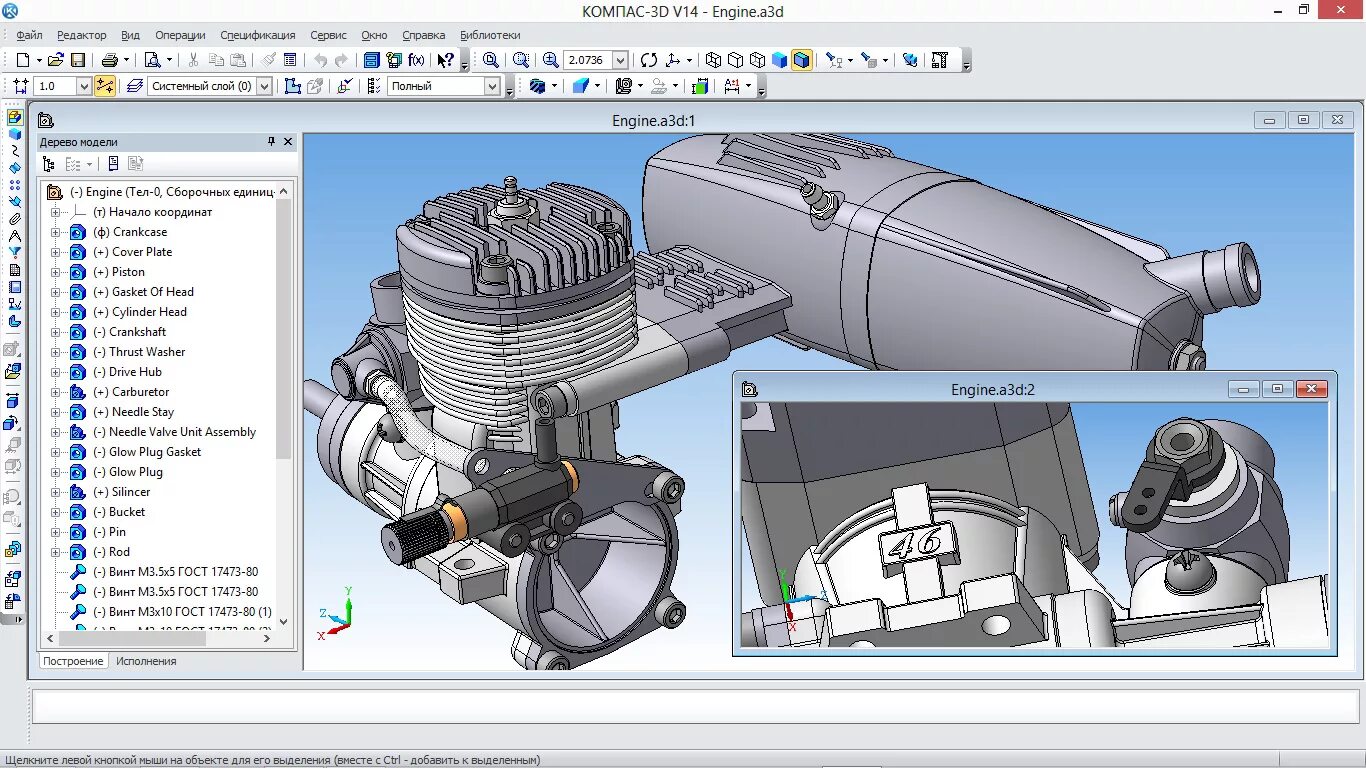The width and height of the screenshot is (1366, 768).
Task: Switch to thin hidden lines display
Action: (758, 60)
